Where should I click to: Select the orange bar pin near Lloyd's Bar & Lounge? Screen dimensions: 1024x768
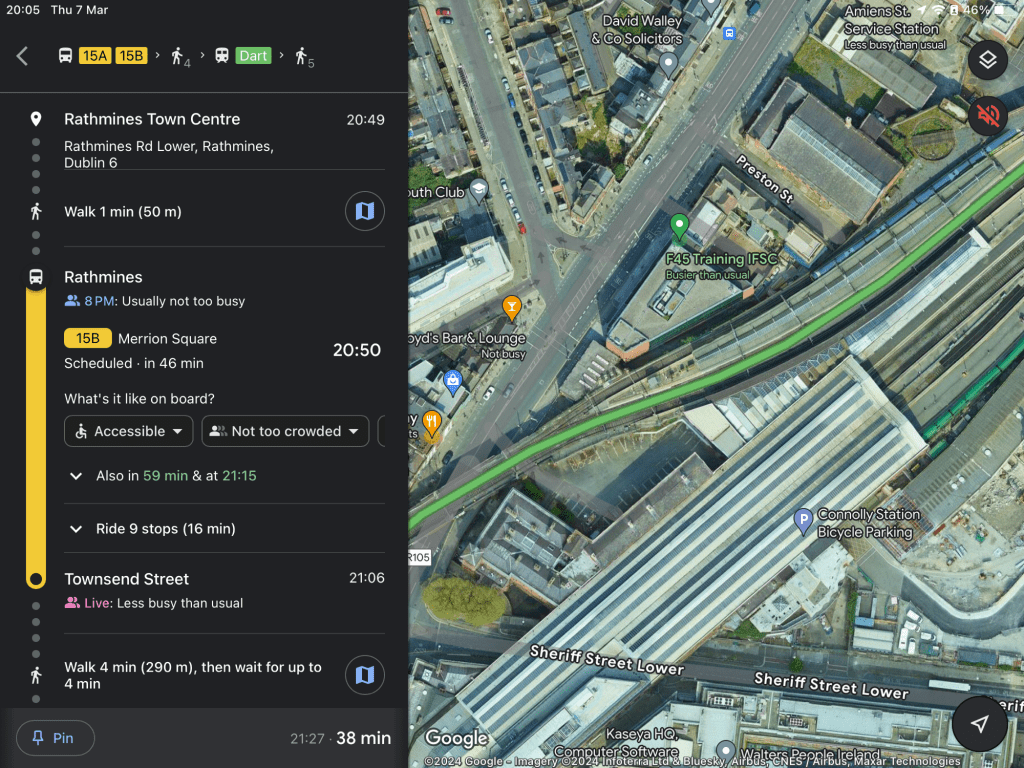point(512,307)
